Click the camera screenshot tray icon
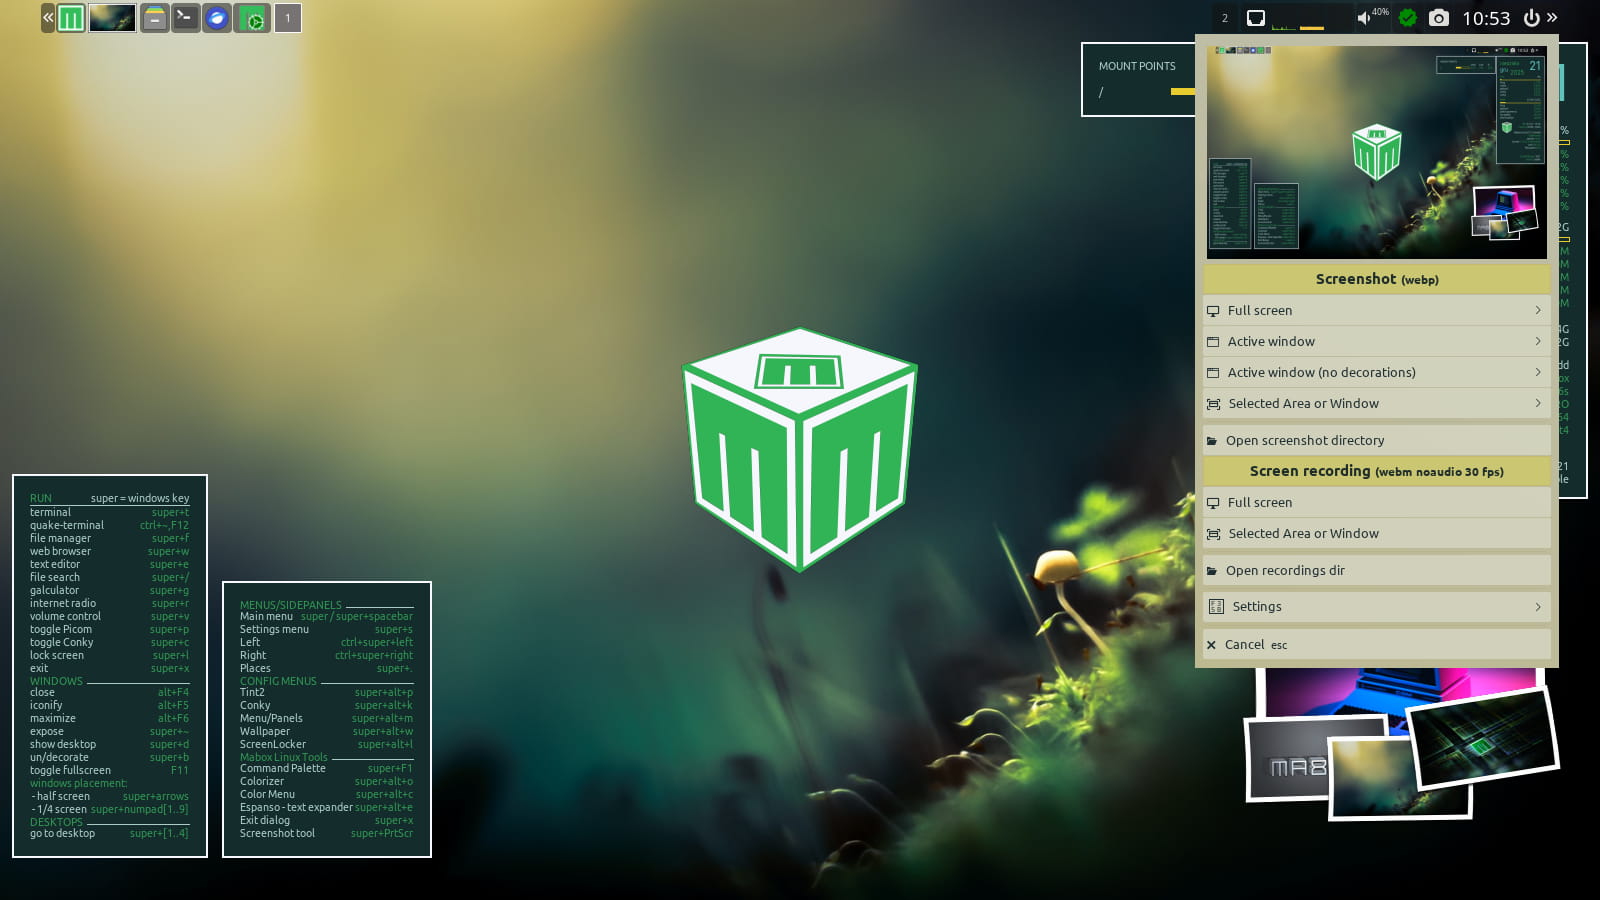Screen dimensions: 1600x900 [x=1438, y=18]
